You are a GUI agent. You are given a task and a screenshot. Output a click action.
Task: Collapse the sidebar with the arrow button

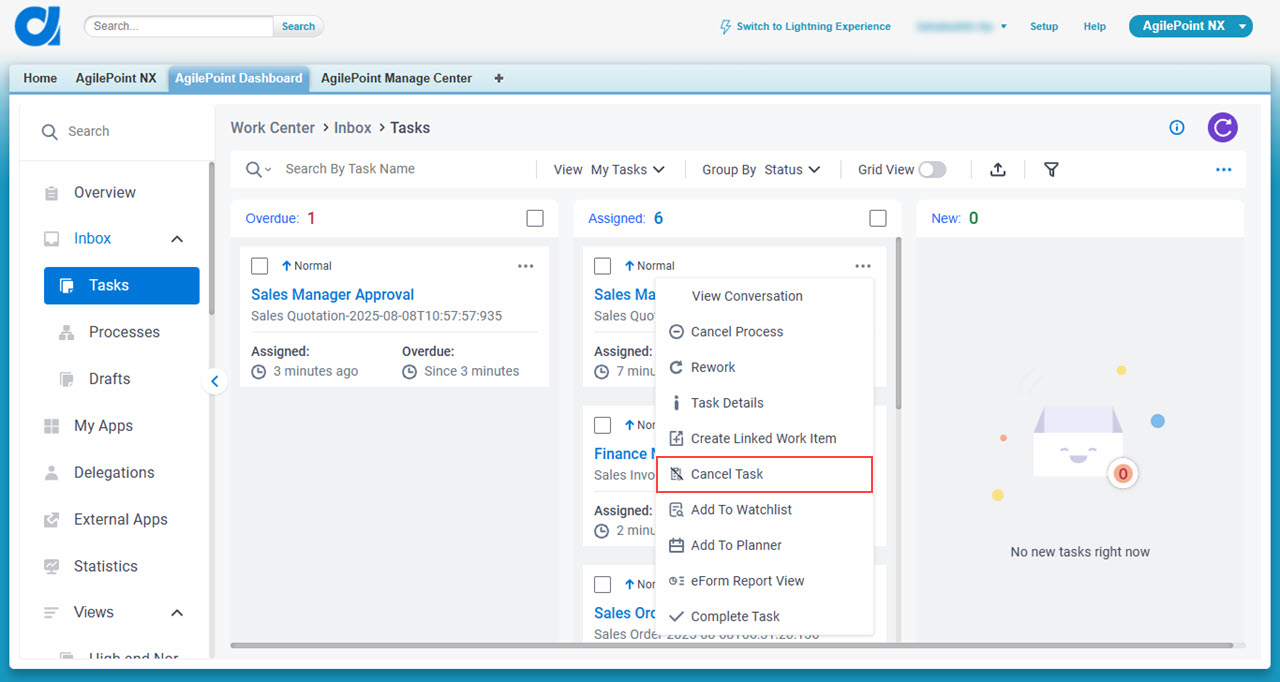(x=214, y=381)
